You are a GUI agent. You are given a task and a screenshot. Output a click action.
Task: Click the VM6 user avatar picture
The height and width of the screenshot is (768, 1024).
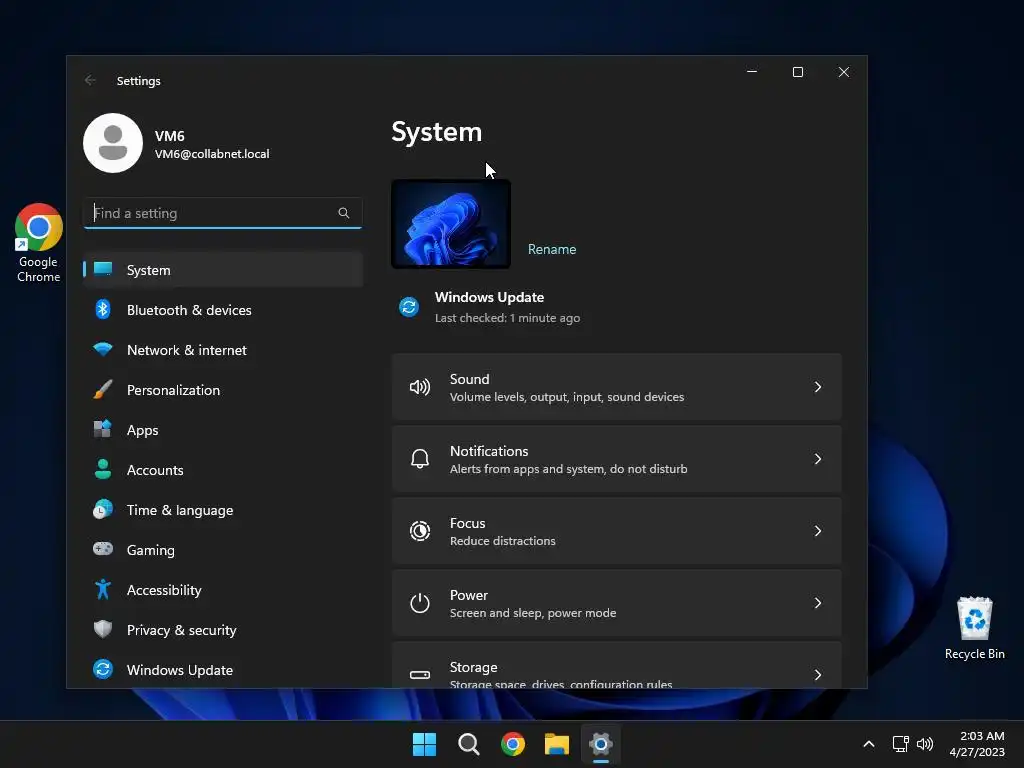tap(113, 143)
